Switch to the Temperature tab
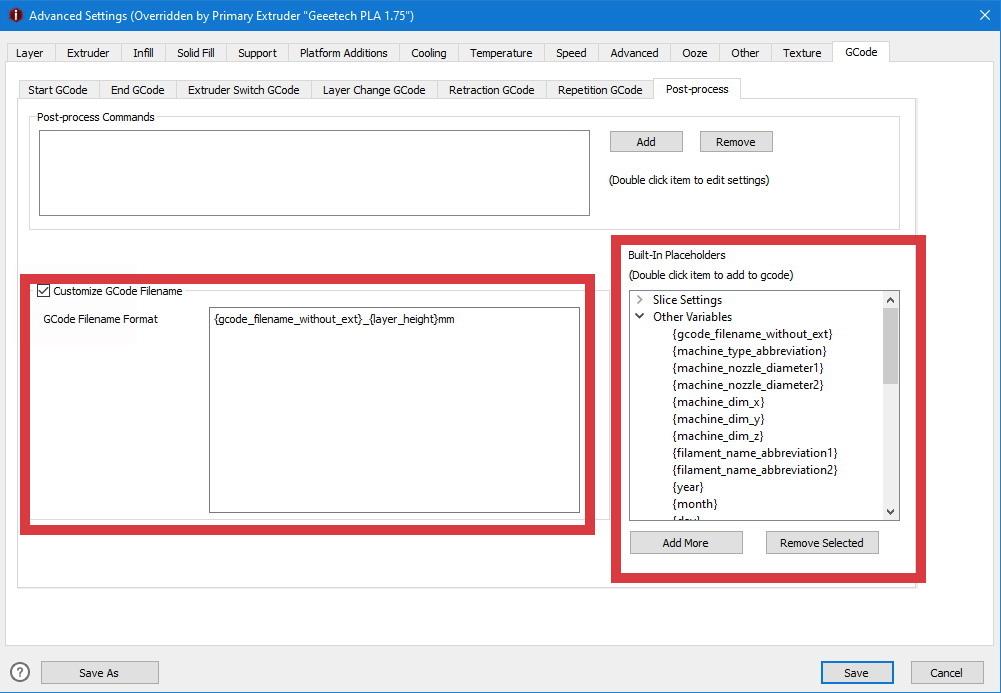This screenshot has height=693, width=1001. (501, 53)
